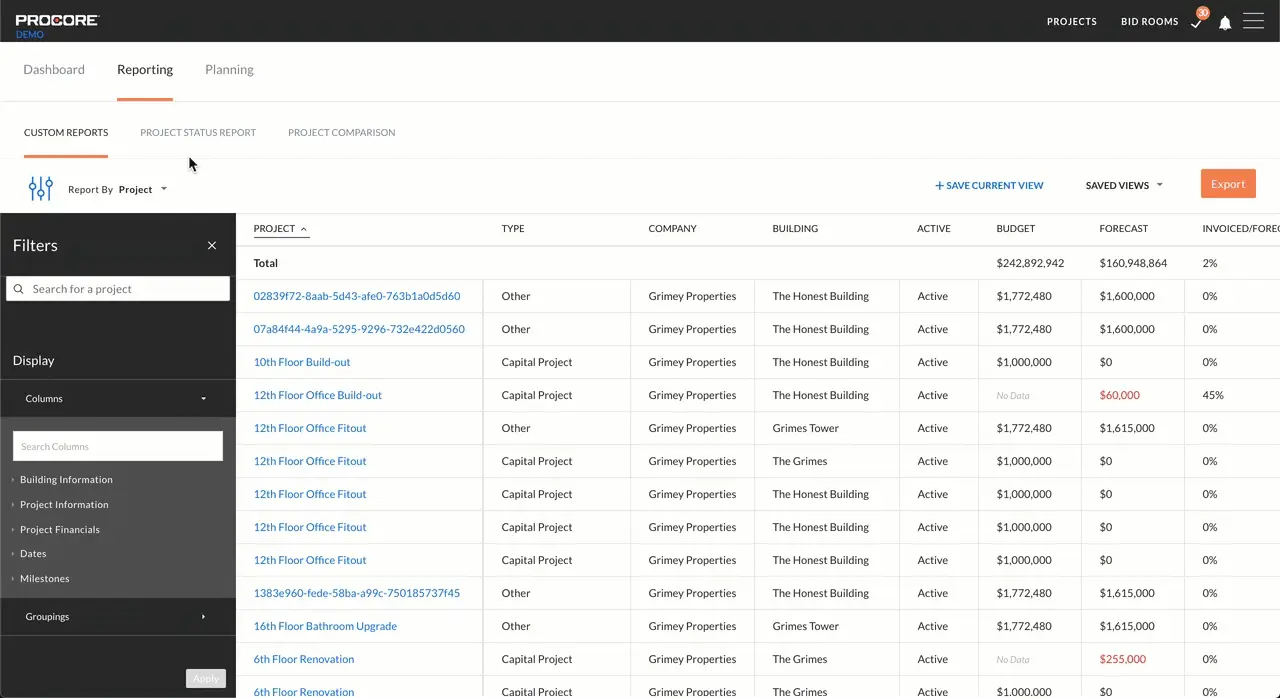Click the 45% invoiced value

click(x=1213, y=395)
